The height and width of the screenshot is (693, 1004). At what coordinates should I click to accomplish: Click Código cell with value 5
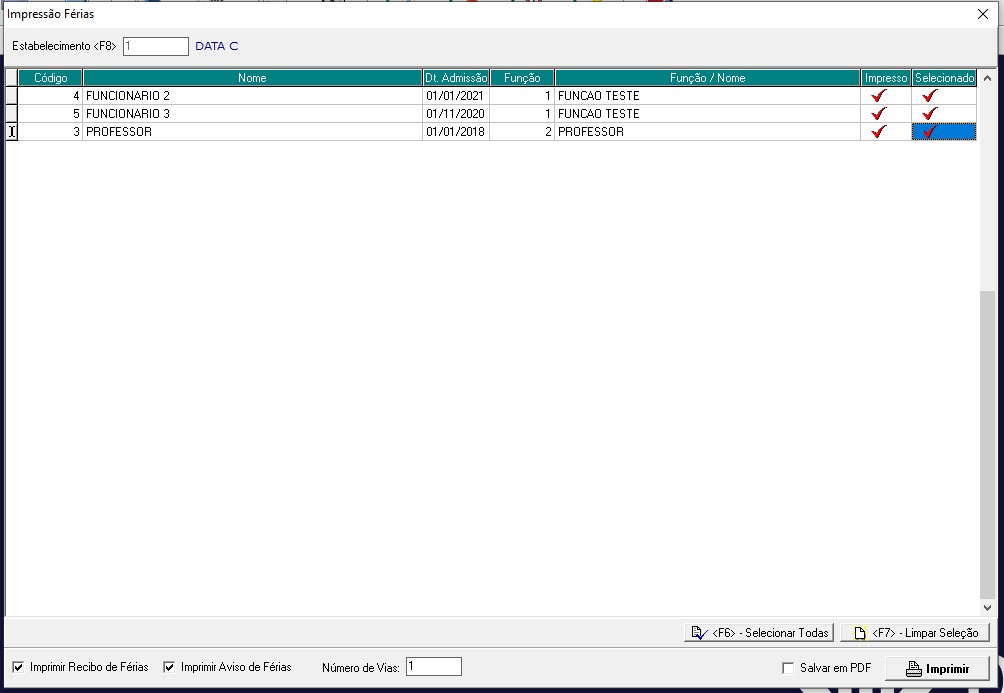51,113
